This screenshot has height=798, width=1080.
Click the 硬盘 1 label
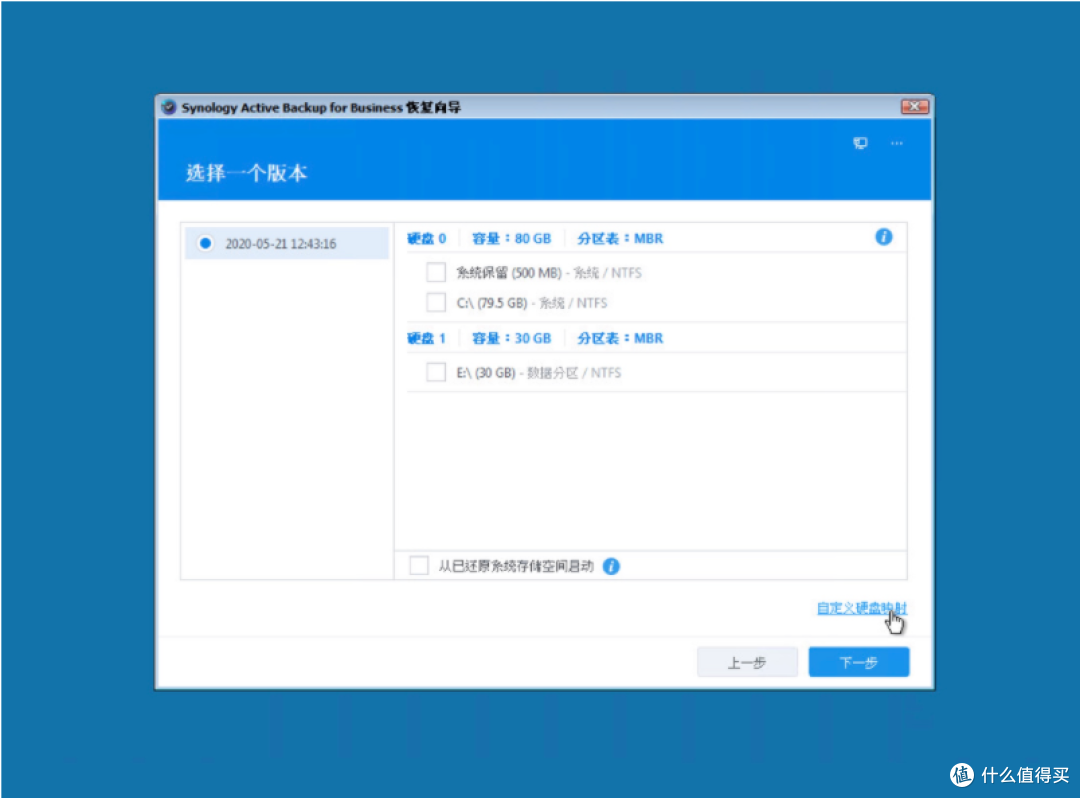(426, 339)
